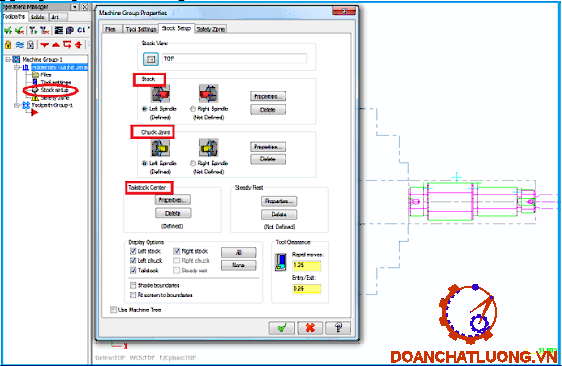Image resolution: width=562 pixels, height=366 pixels.
Task: Enable Use Machine Tree checkbox
Action: point(113,310)
